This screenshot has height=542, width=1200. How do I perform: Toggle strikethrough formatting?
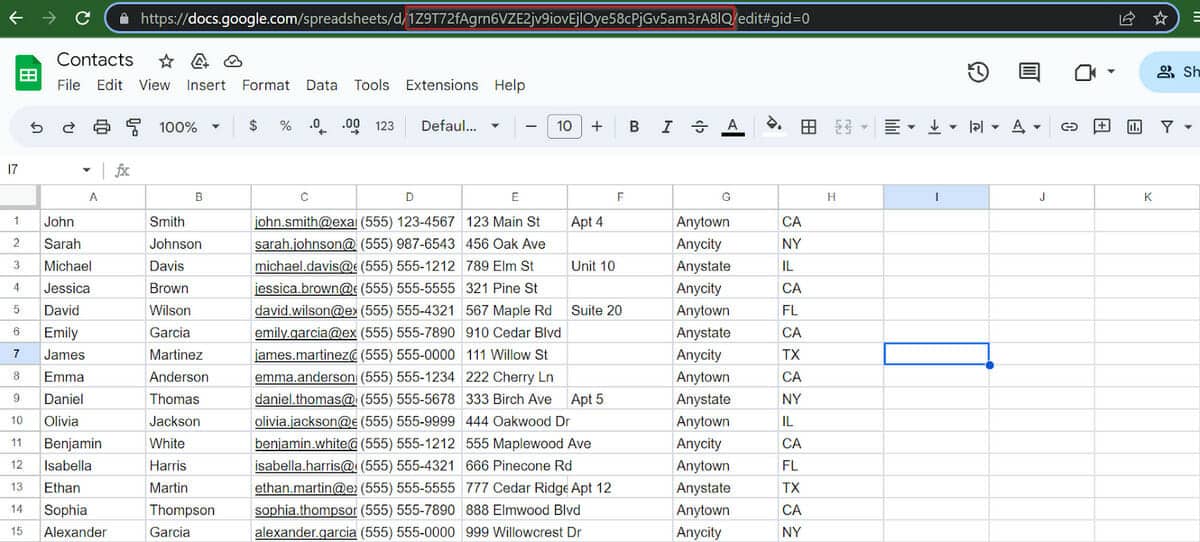pyautogui.click(x=700, y=126)
